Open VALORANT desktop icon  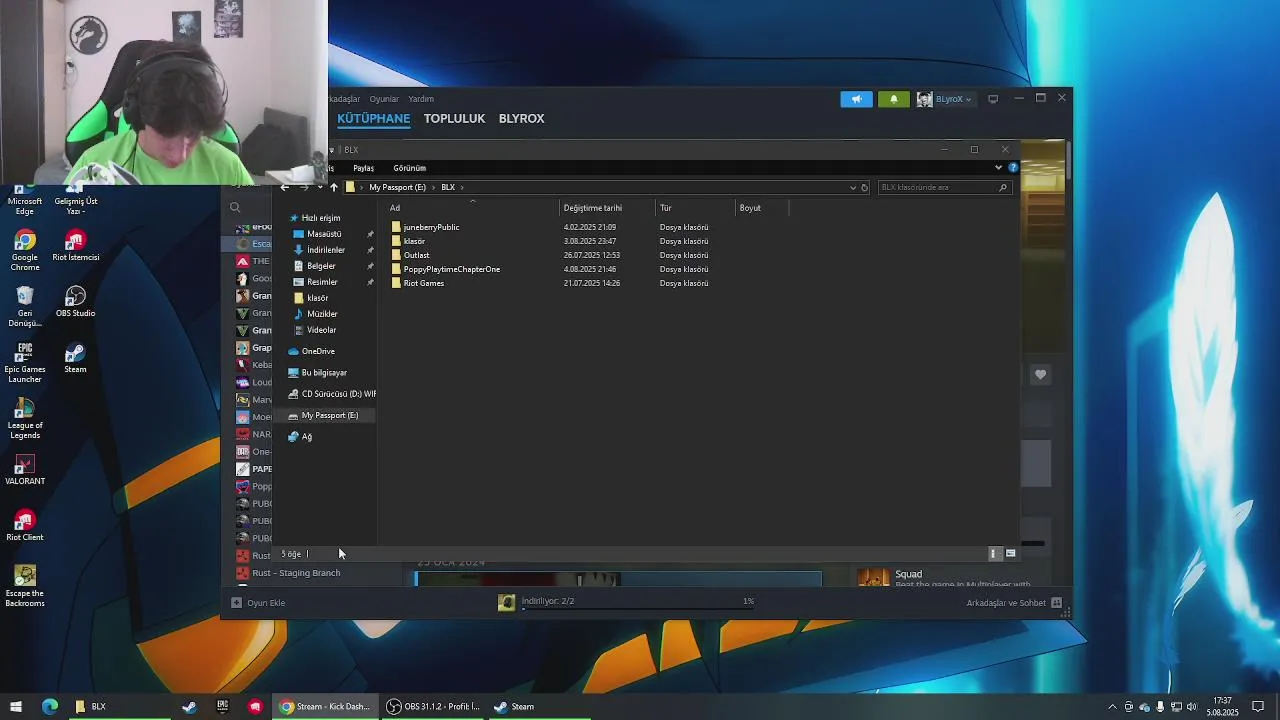point(25,470)
